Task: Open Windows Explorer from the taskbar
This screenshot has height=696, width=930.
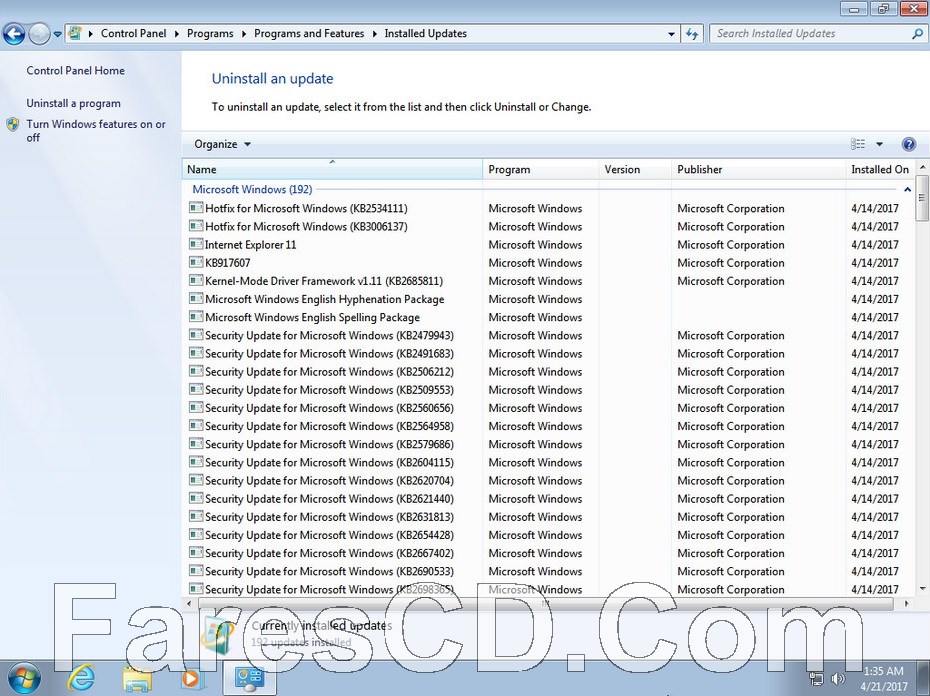Action: pyautogui.click(x=137, y=678)
